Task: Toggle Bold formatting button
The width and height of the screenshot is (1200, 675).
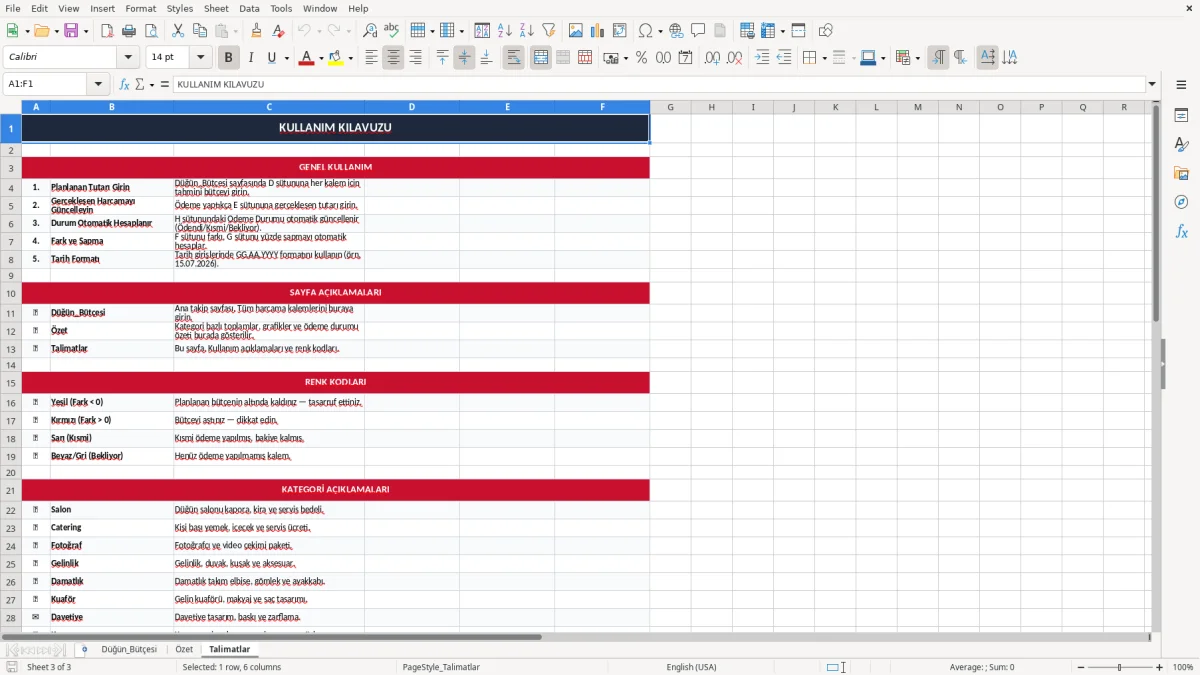Action: pyautogui.click(x=229, y=58)
